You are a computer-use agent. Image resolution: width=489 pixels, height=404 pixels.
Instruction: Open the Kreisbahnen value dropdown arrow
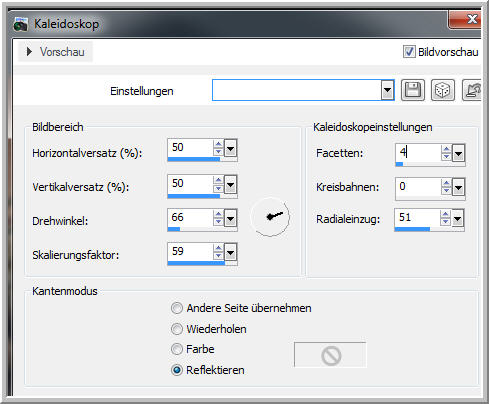click(459, 187)
